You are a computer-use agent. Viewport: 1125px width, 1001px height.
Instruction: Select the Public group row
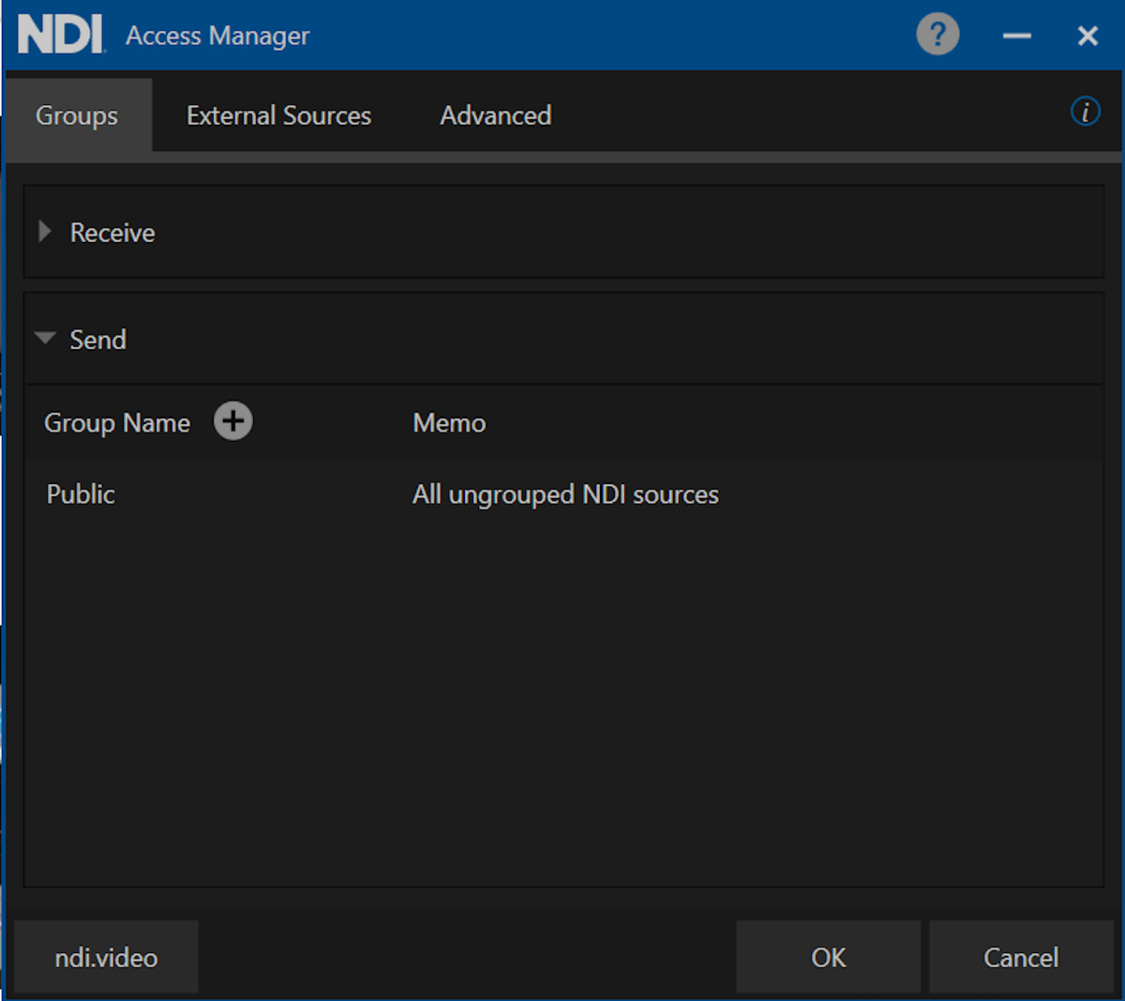81,495
